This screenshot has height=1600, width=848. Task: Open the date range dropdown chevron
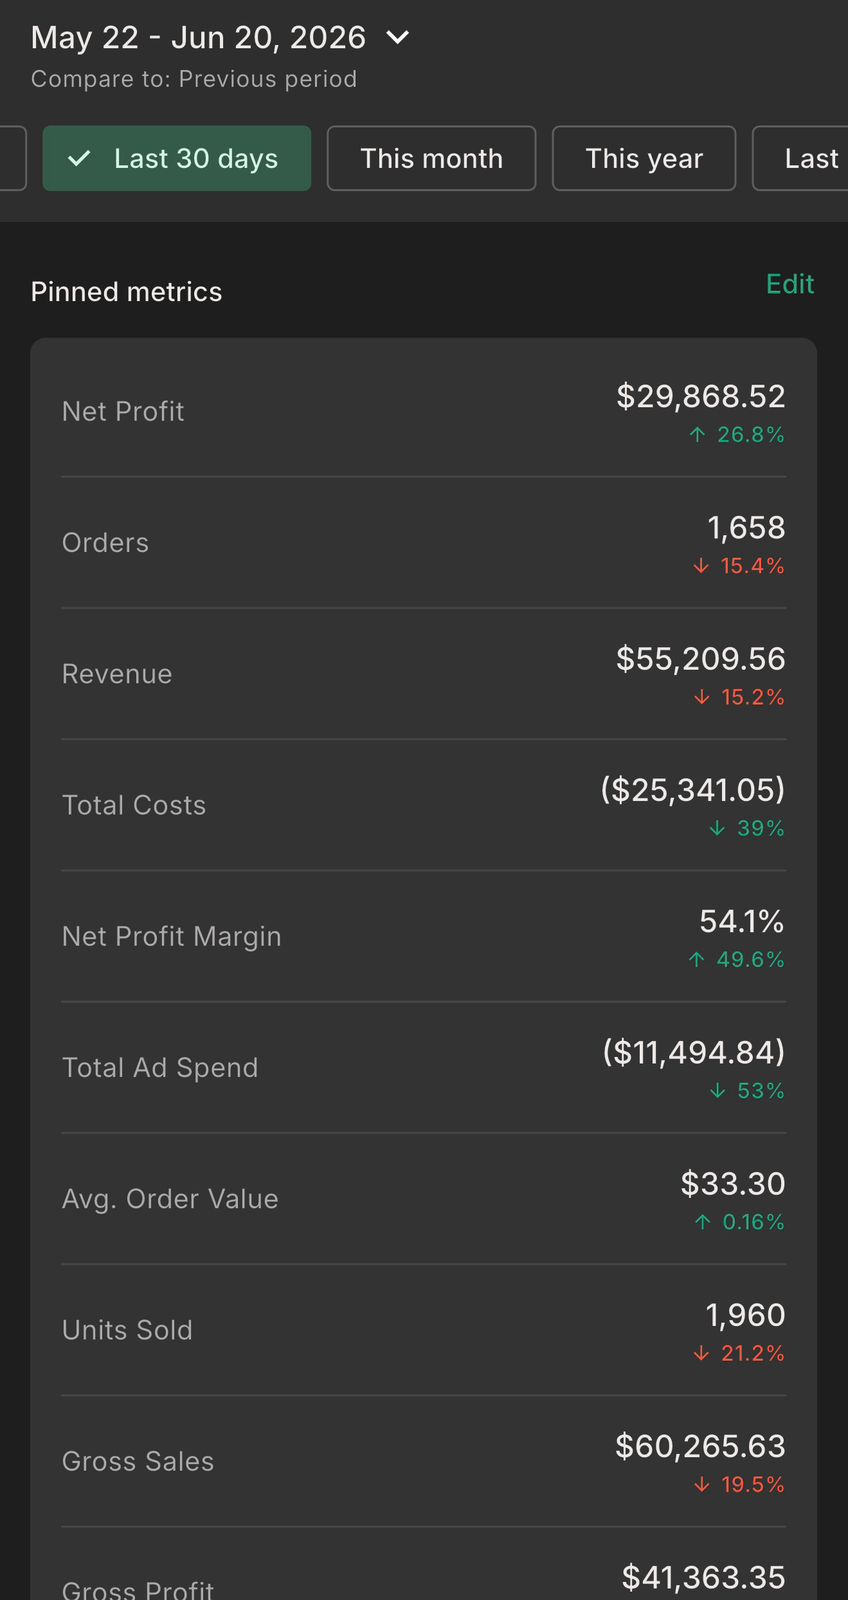398,38
